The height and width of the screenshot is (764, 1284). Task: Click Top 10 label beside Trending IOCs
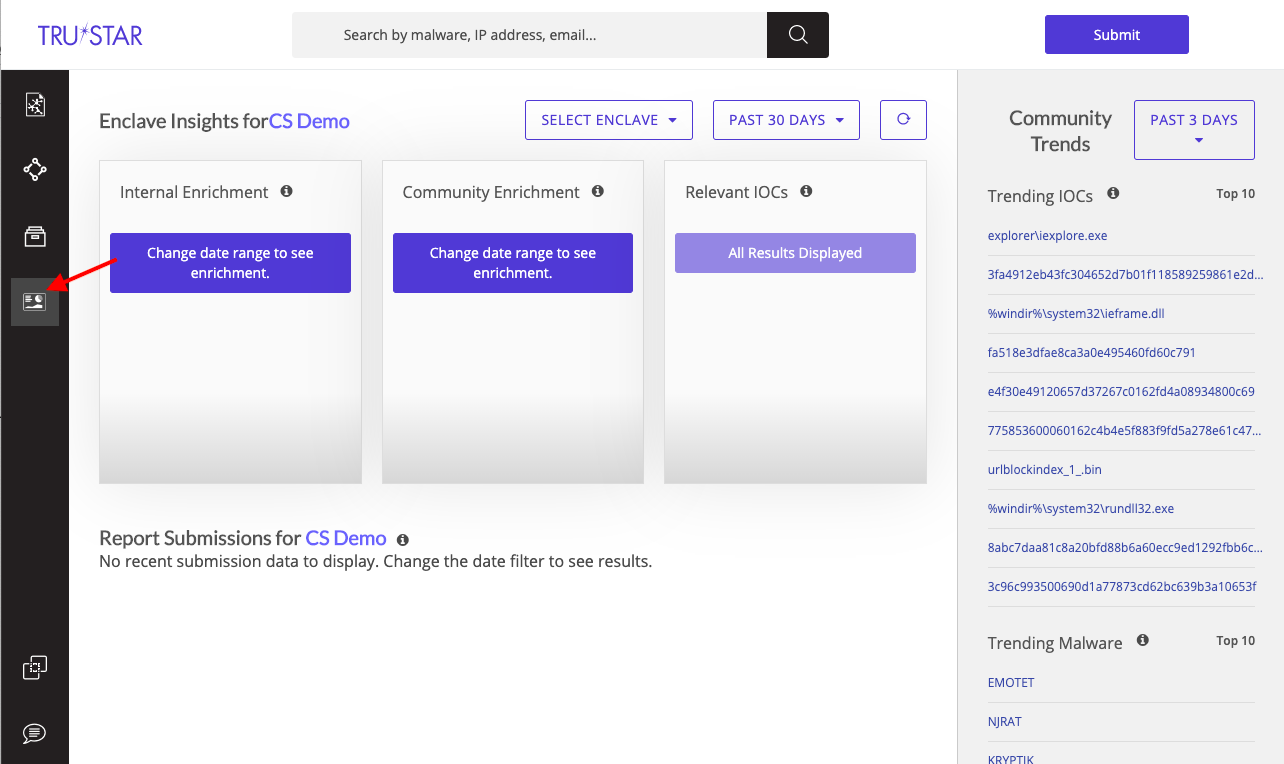pos(1235,194)
